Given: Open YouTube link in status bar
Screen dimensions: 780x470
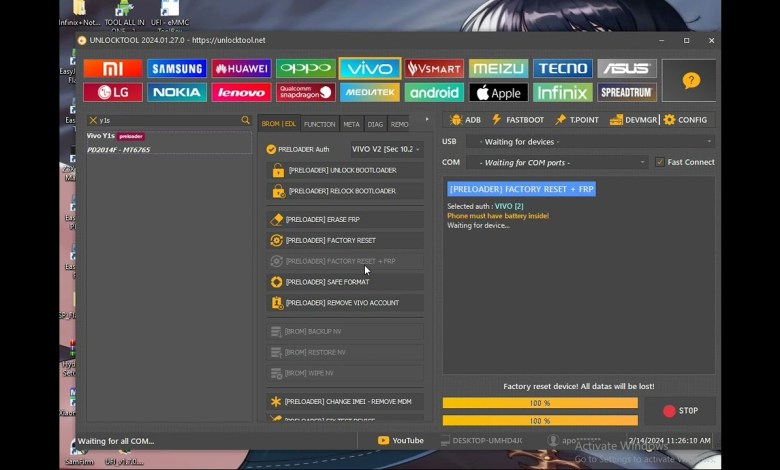Looking at the screenshot, I should [x=400, y=440].
